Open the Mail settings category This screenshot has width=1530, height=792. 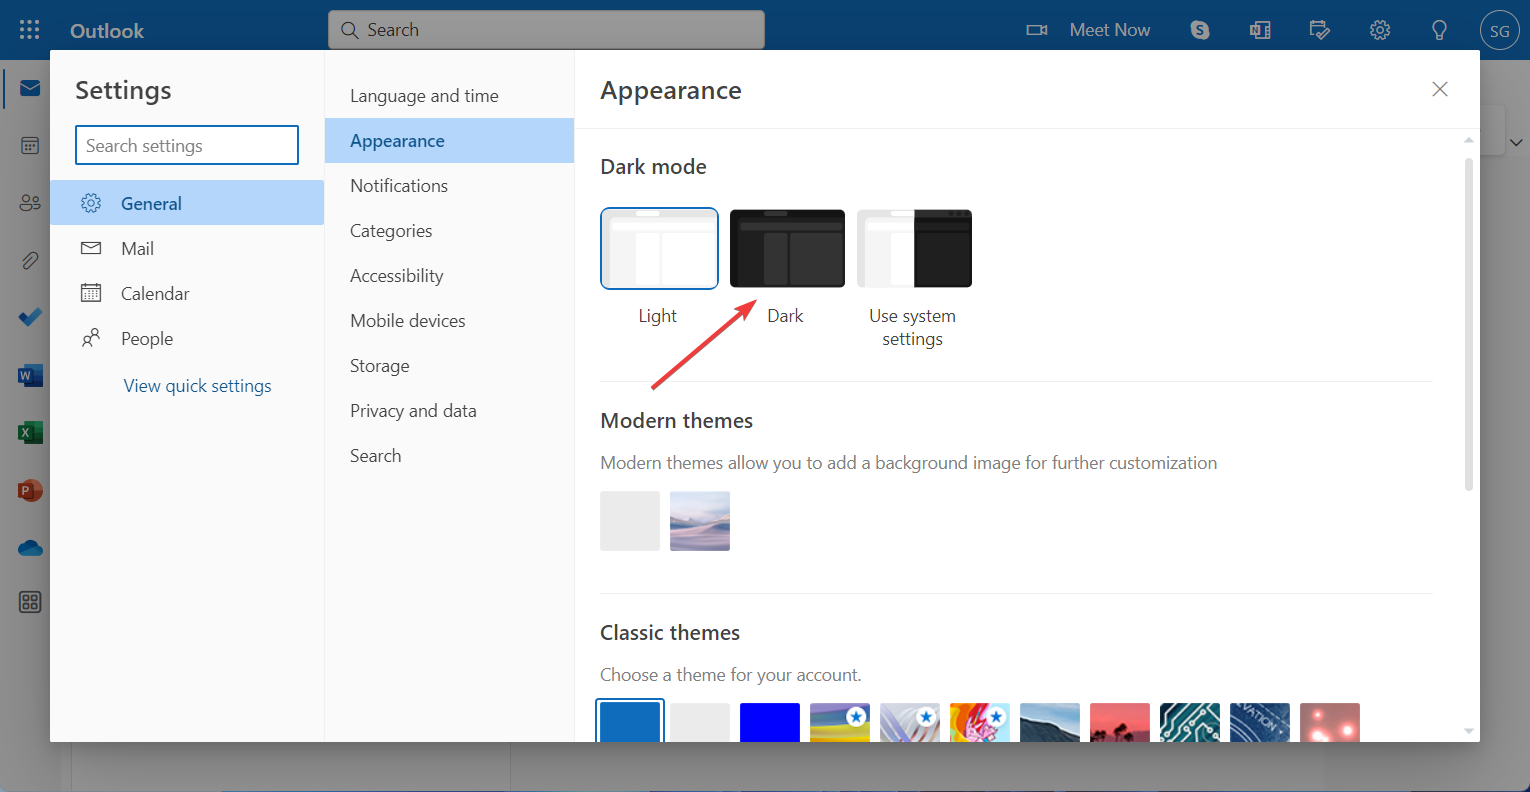click(x=187, y=248)
